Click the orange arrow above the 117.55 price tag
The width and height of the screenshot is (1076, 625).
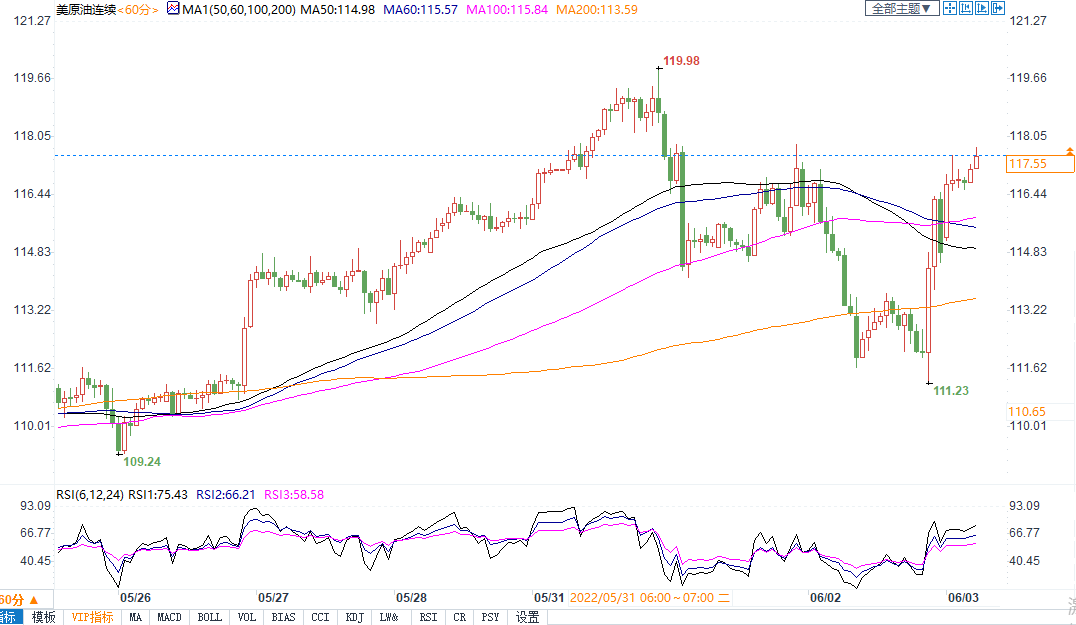click(1069, 150)
